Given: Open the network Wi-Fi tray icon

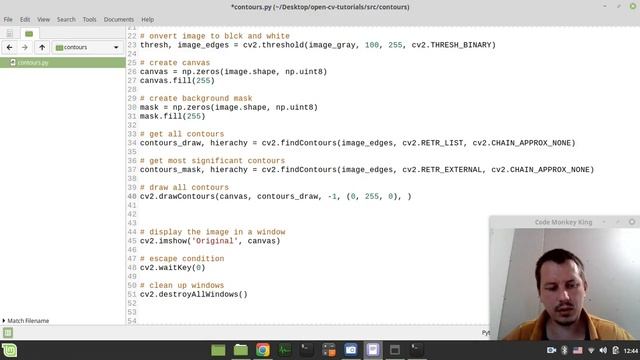Looking at the screenshot, I should pyautogui.click(x=591, y=351).
